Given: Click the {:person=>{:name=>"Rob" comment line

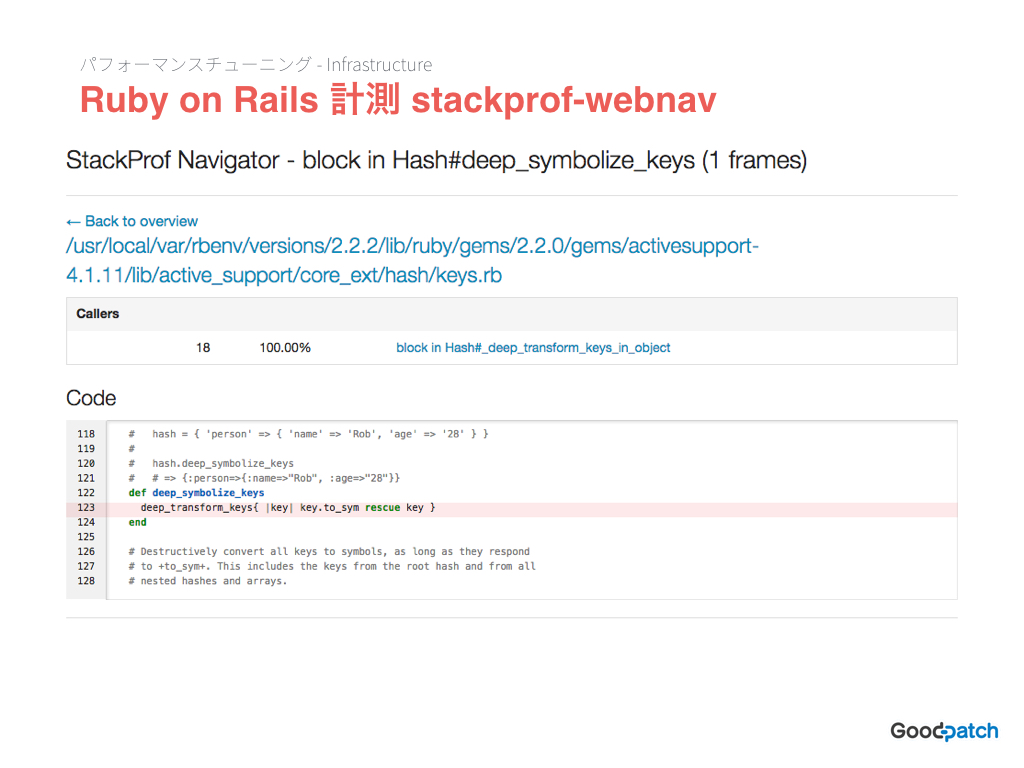Looking at the screenshot, I should (264, 478).
